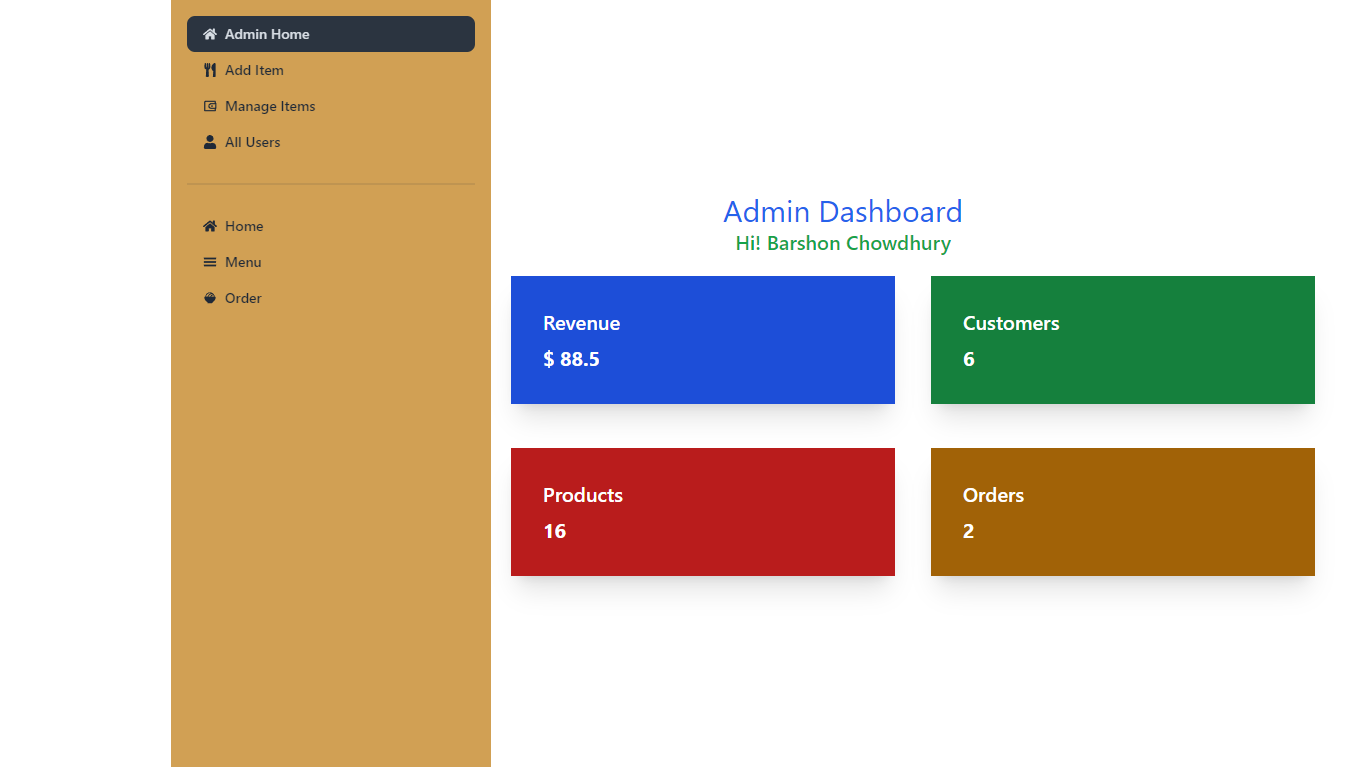The height and width of the screenshot is (767, 1366).
Task: Click the person icon for All Users
Action: point(210,142)
